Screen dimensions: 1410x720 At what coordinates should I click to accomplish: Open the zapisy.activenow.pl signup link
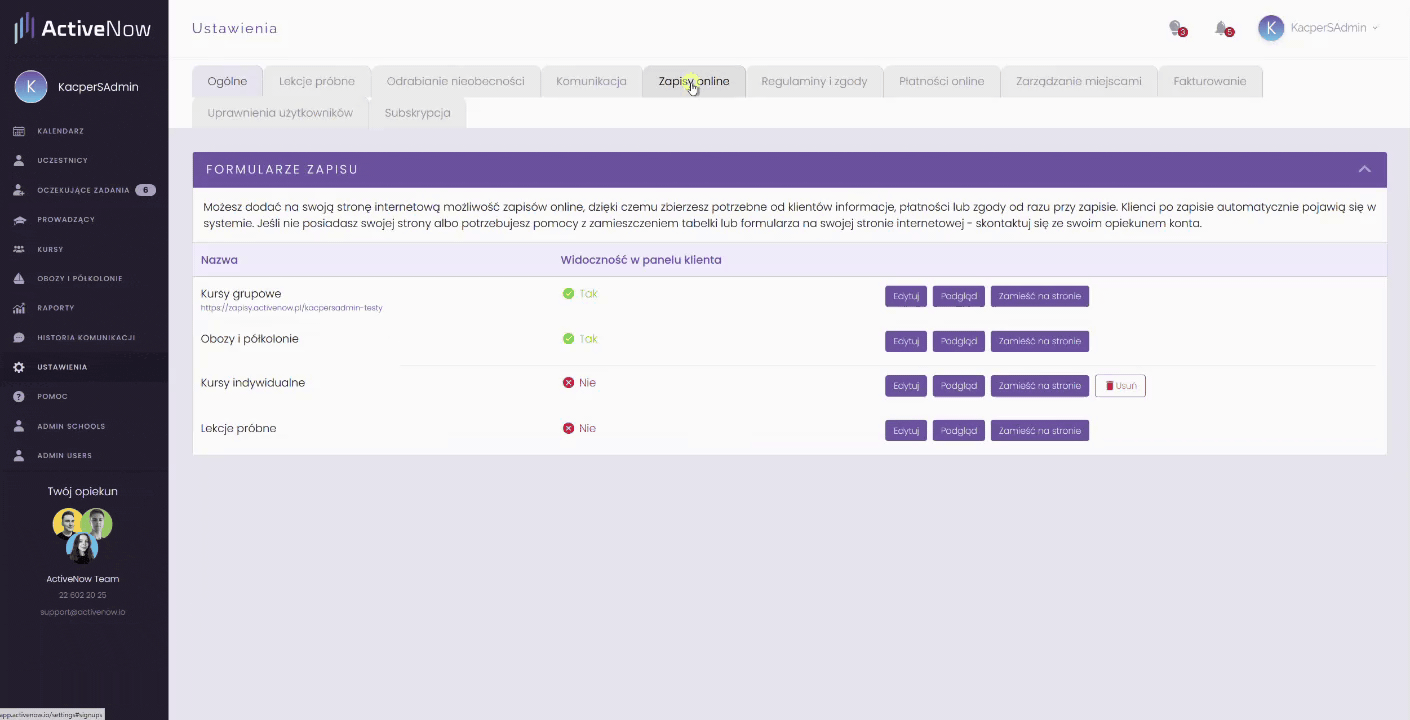291,308
